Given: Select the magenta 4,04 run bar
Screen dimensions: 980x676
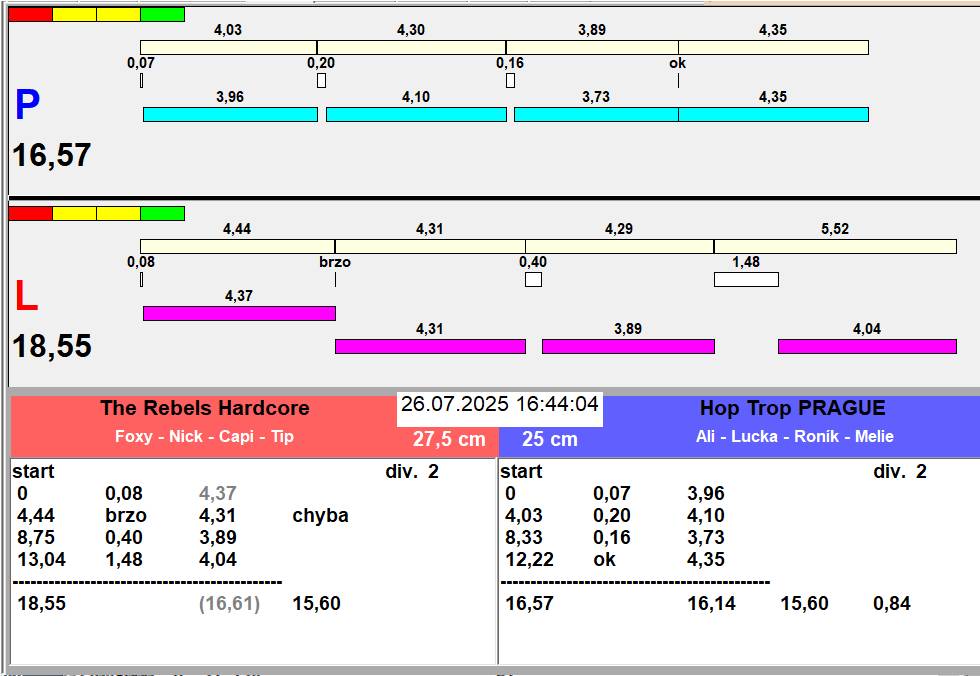Looking at the screenshot, I should coord(868,346).
